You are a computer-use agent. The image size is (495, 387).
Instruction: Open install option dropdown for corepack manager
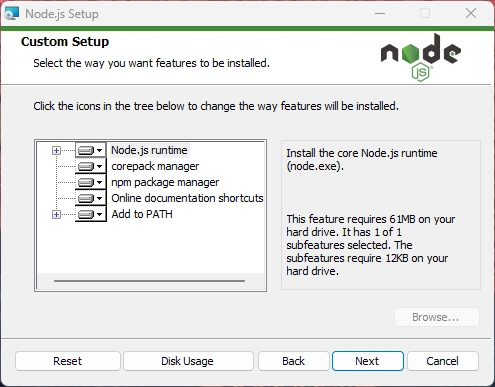click(91, 166)
